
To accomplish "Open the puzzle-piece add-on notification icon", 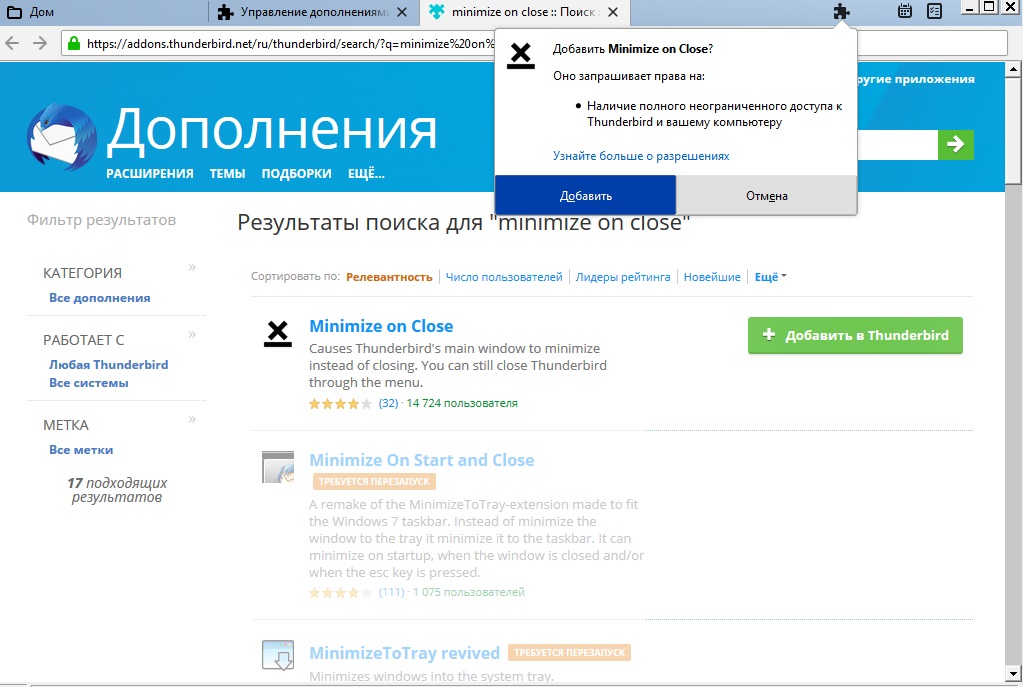I will click(842, 11).
